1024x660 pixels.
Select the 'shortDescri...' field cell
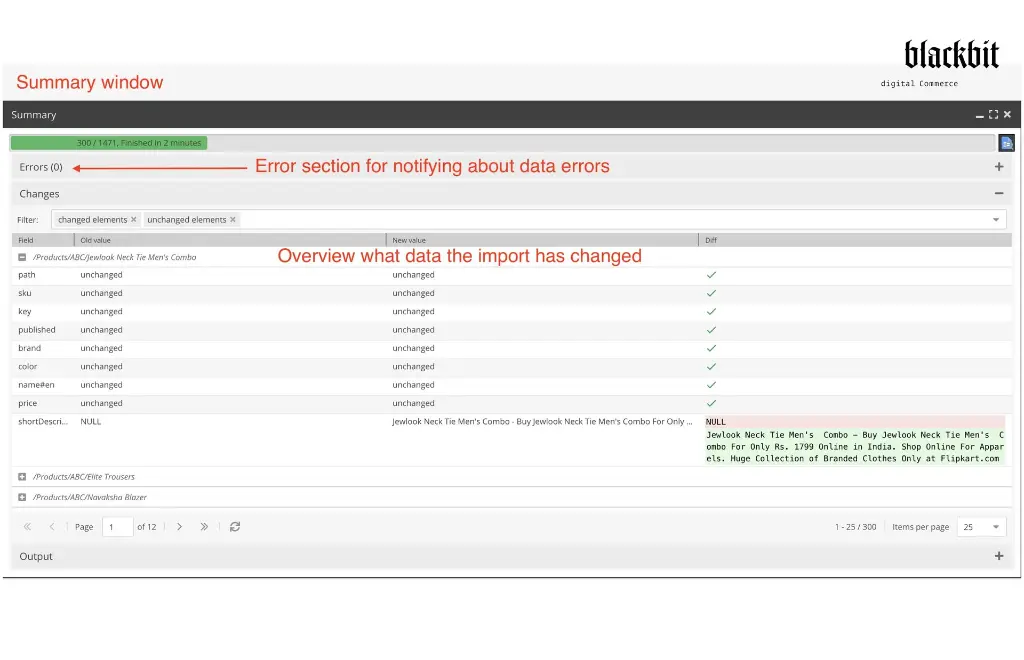(x=43, y=422)
